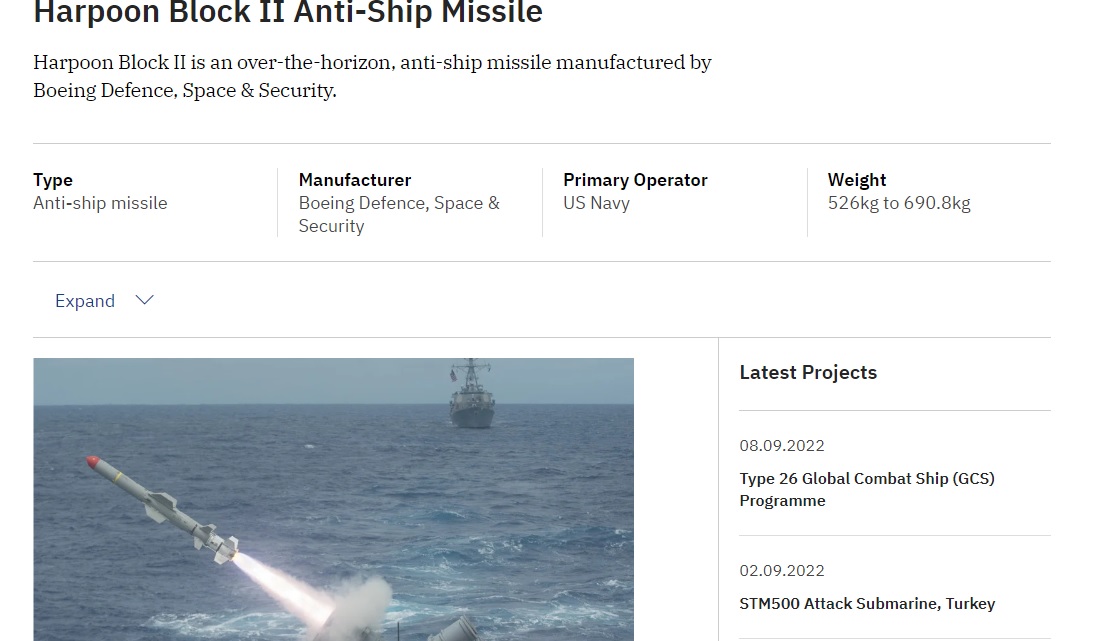The image size is (1109, 641).
Task: Click the Expand text label
Action: tap(85, 301)
